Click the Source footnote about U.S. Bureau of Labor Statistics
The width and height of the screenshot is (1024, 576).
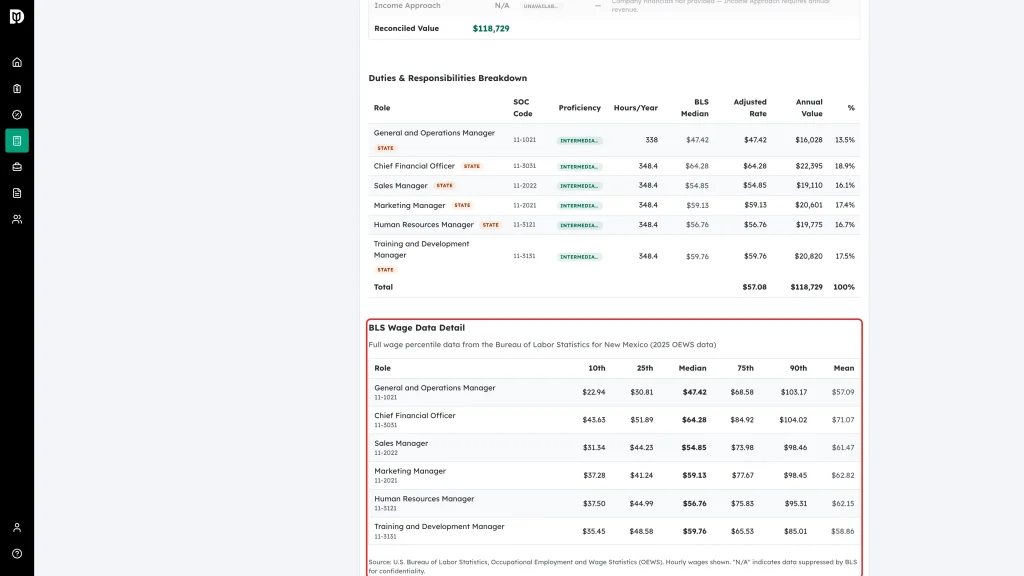point(613,566)
